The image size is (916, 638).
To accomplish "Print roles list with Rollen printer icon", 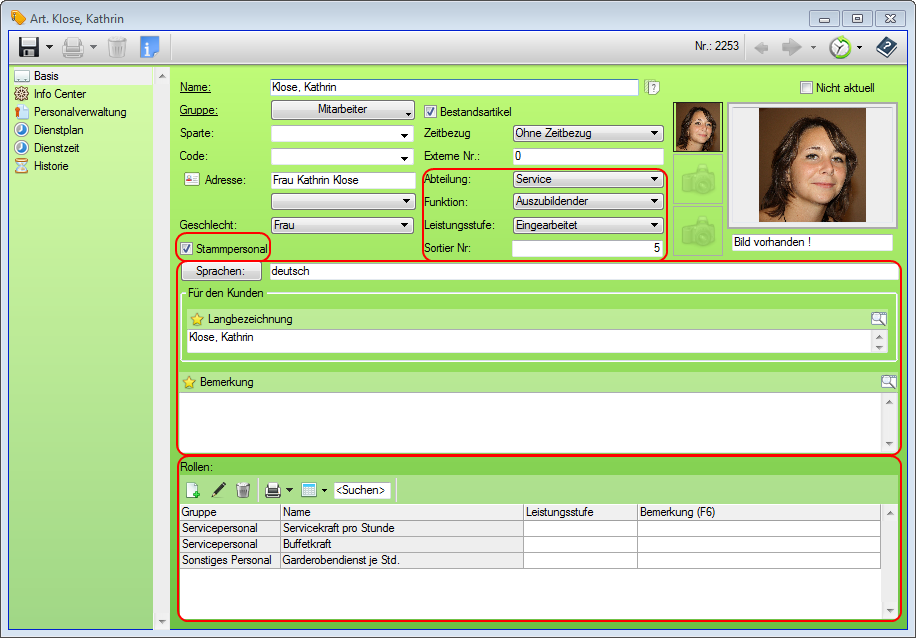I will (272, 490).
